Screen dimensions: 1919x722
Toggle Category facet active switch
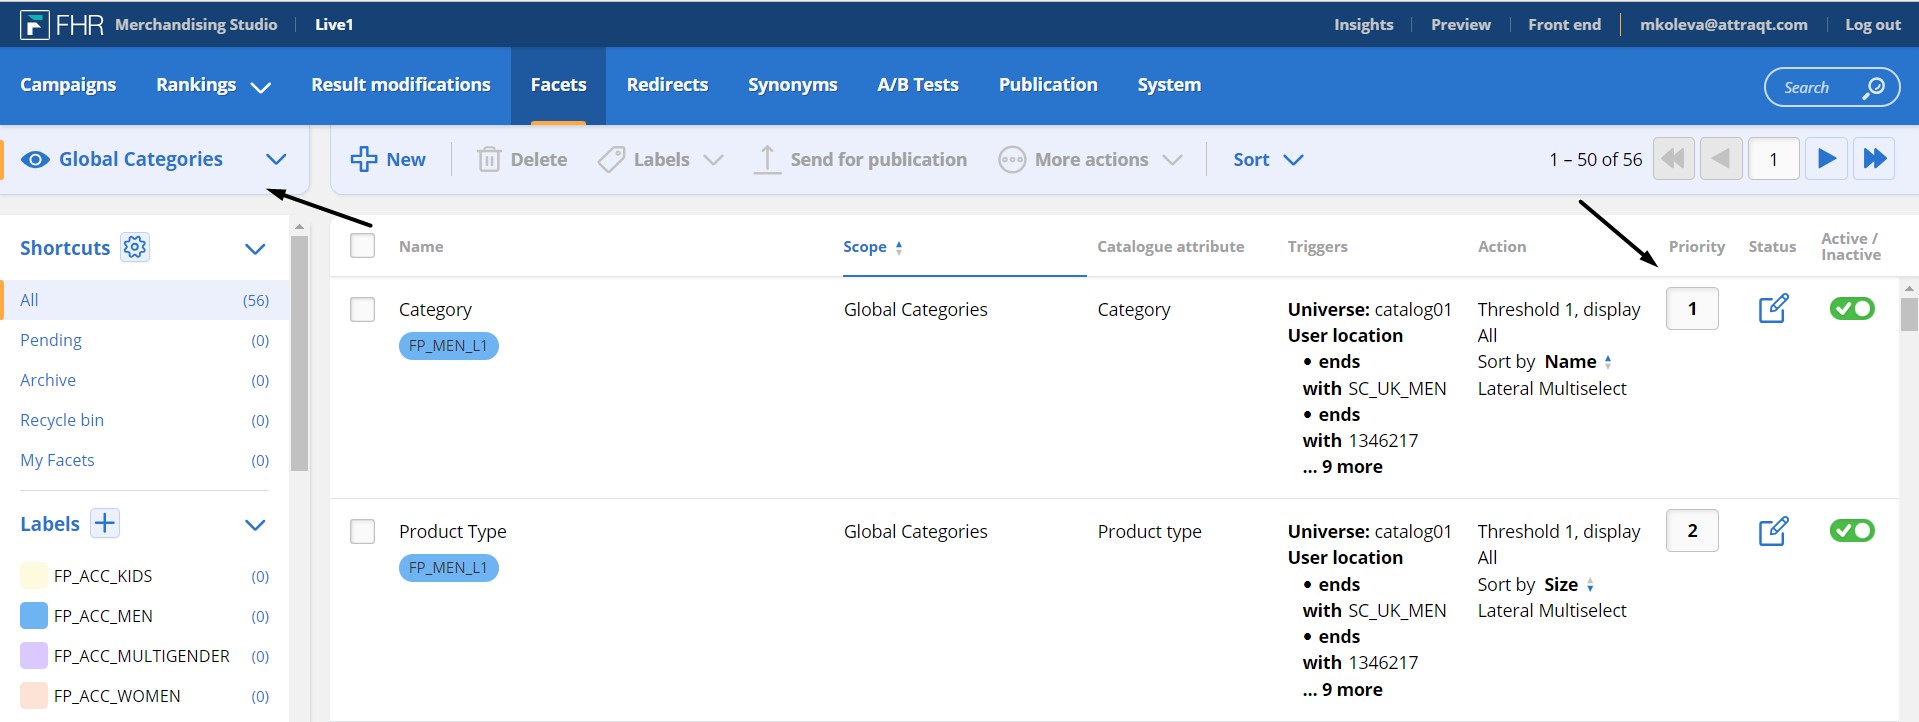click(x=1852, y=308)
